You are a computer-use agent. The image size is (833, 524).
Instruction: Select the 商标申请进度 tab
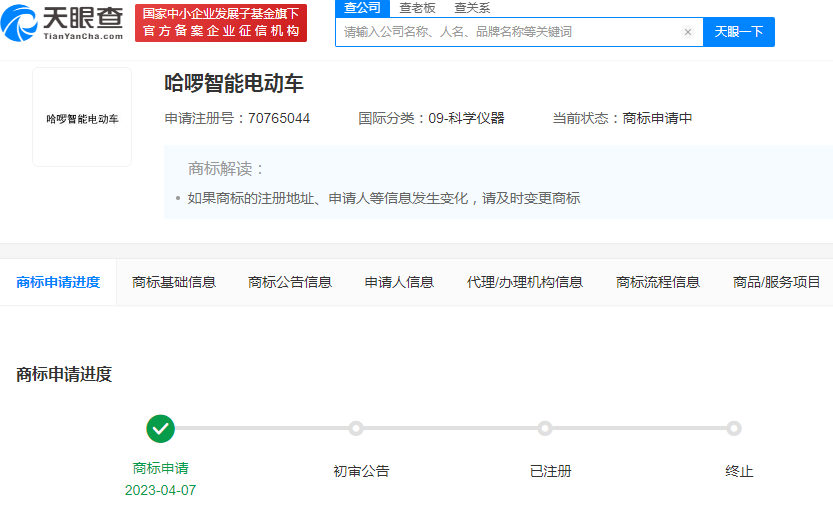tap(58, 282)
